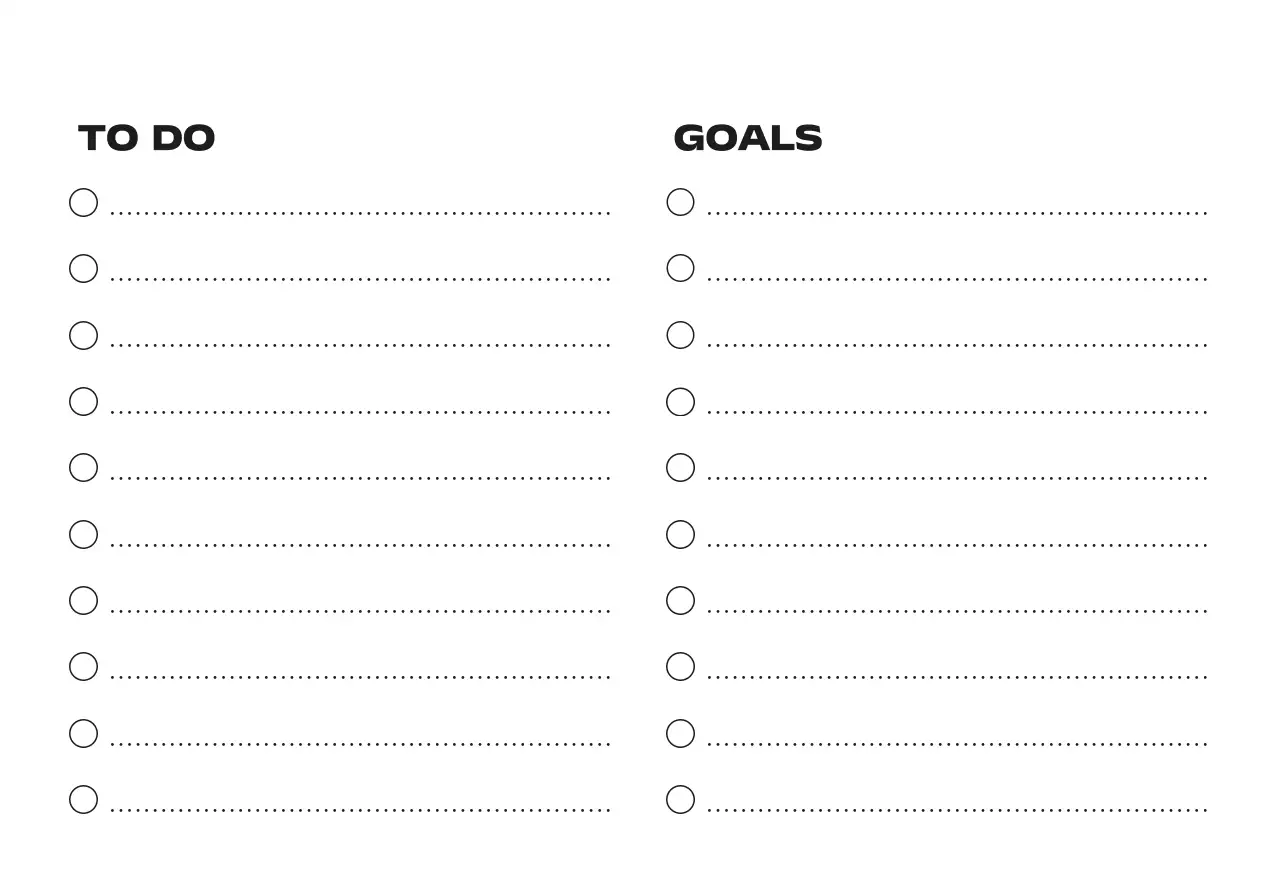Image resolution: width=1280 pixels, height=880 pixels.
Task: Click the GOALS heading
Action: tap(748, 138)
